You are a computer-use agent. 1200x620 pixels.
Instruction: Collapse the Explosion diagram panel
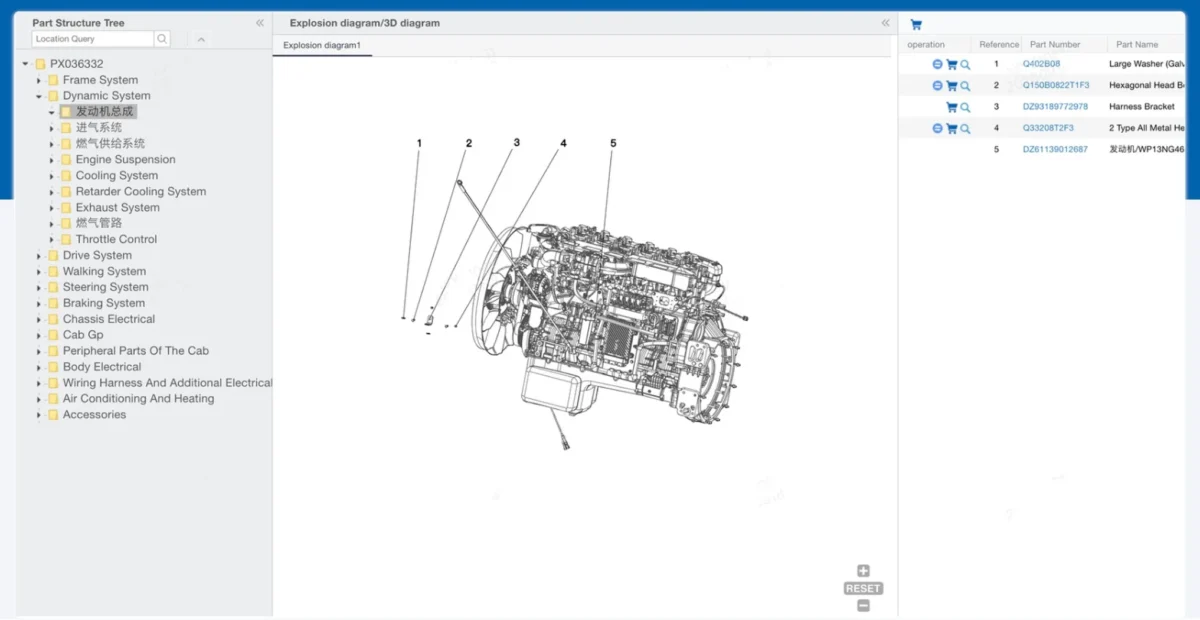[x=885, y=23]
